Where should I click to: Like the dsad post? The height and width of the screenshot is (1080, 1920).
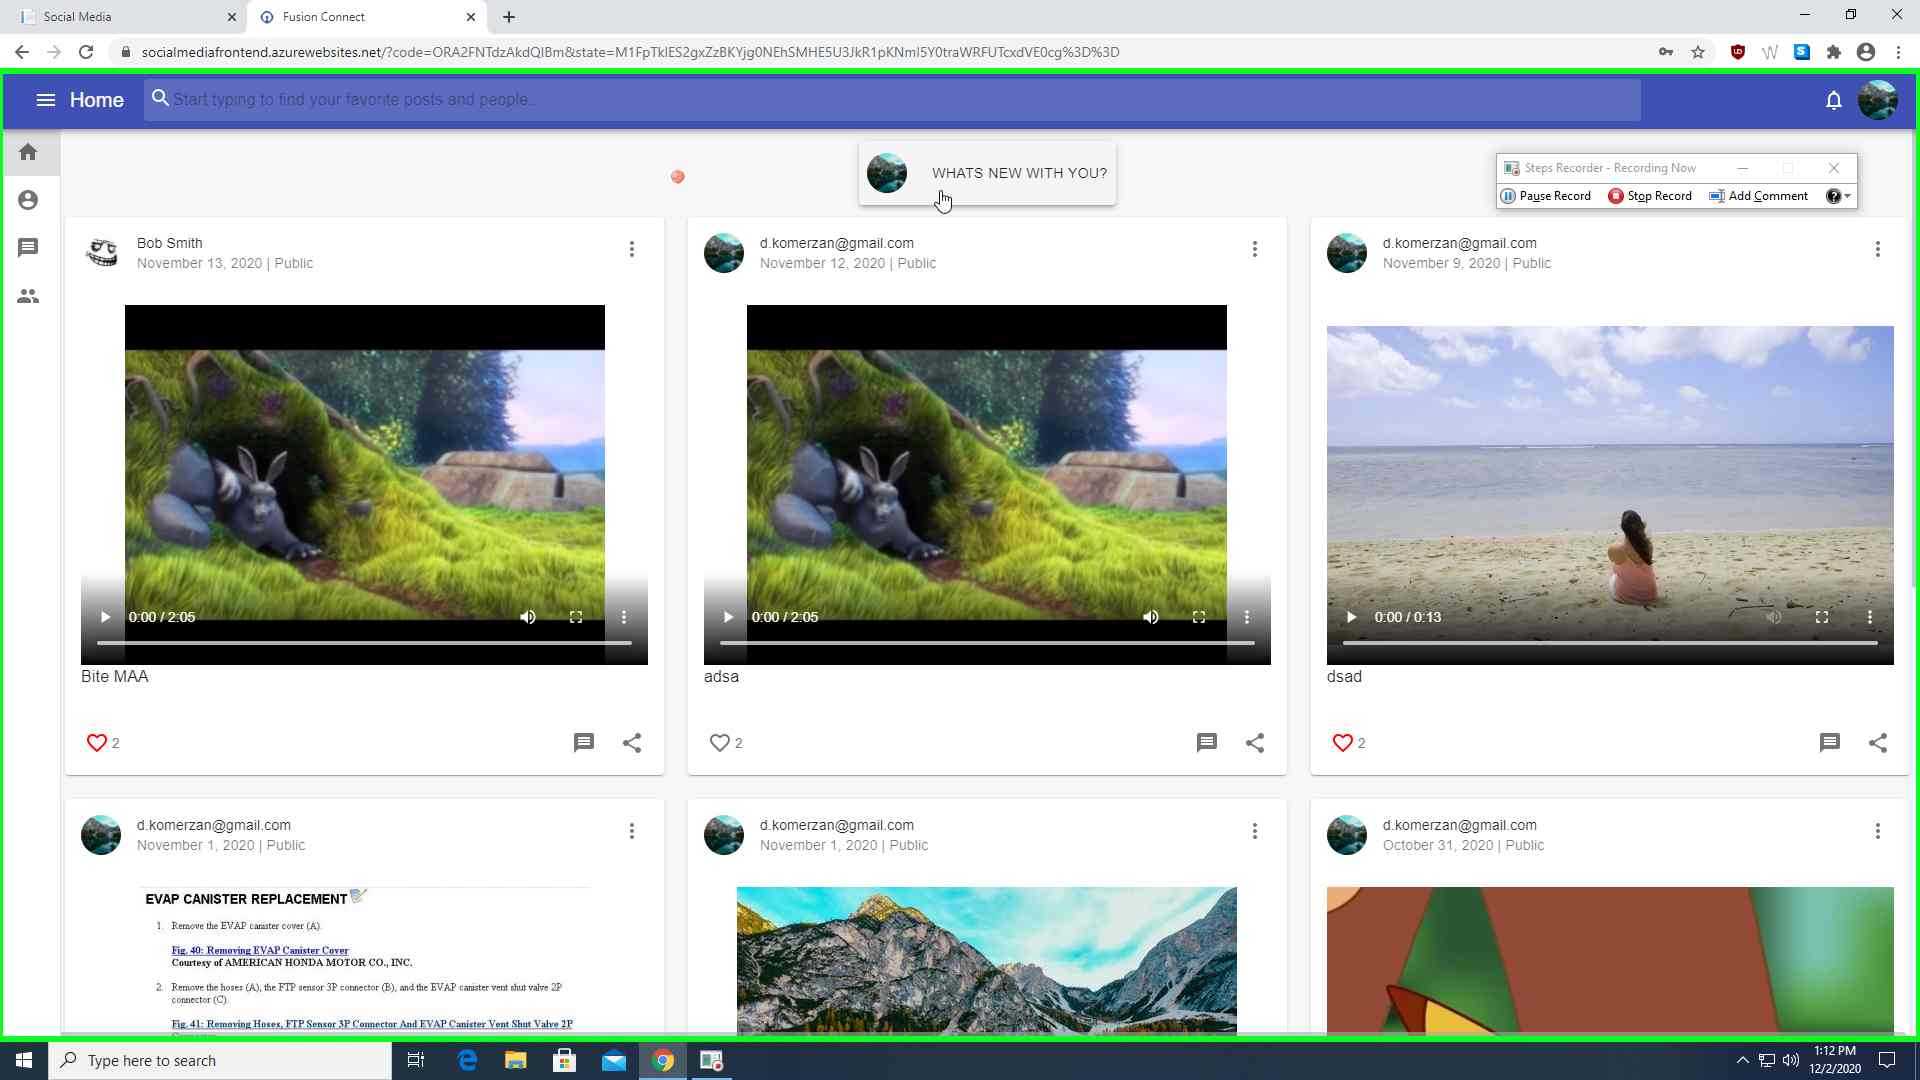(x=1342, y=743)
